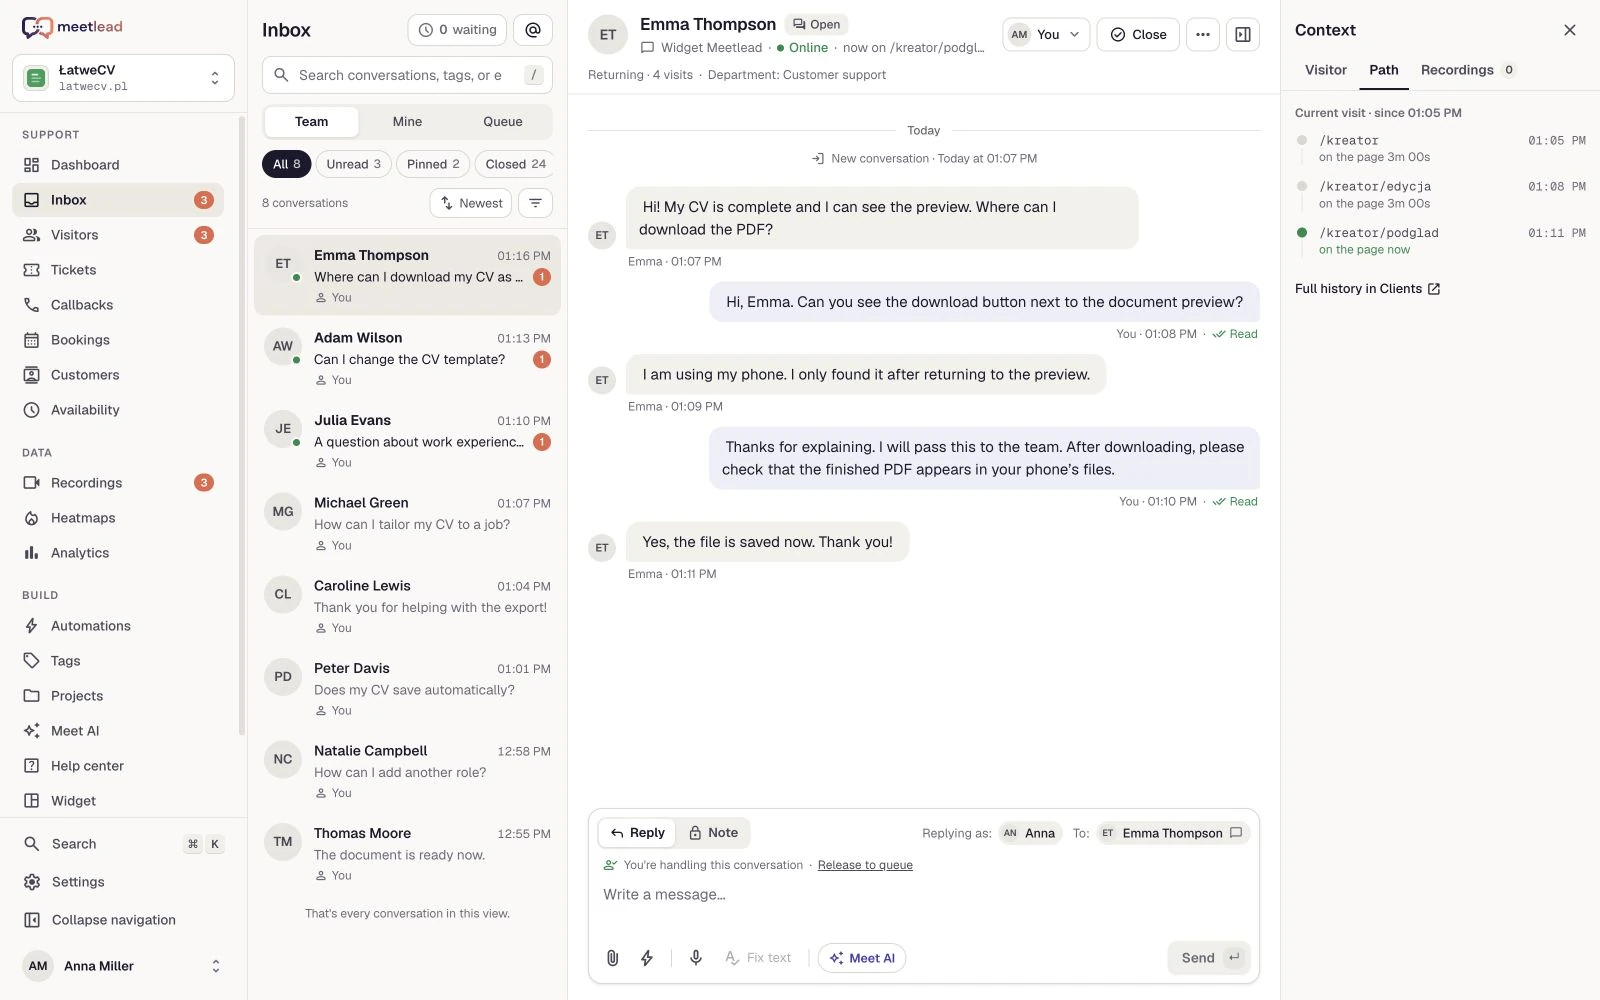The width and height of the screenshot is (1600, 1000).
Task: Click Release to queue link
Action: coord(865,866)
